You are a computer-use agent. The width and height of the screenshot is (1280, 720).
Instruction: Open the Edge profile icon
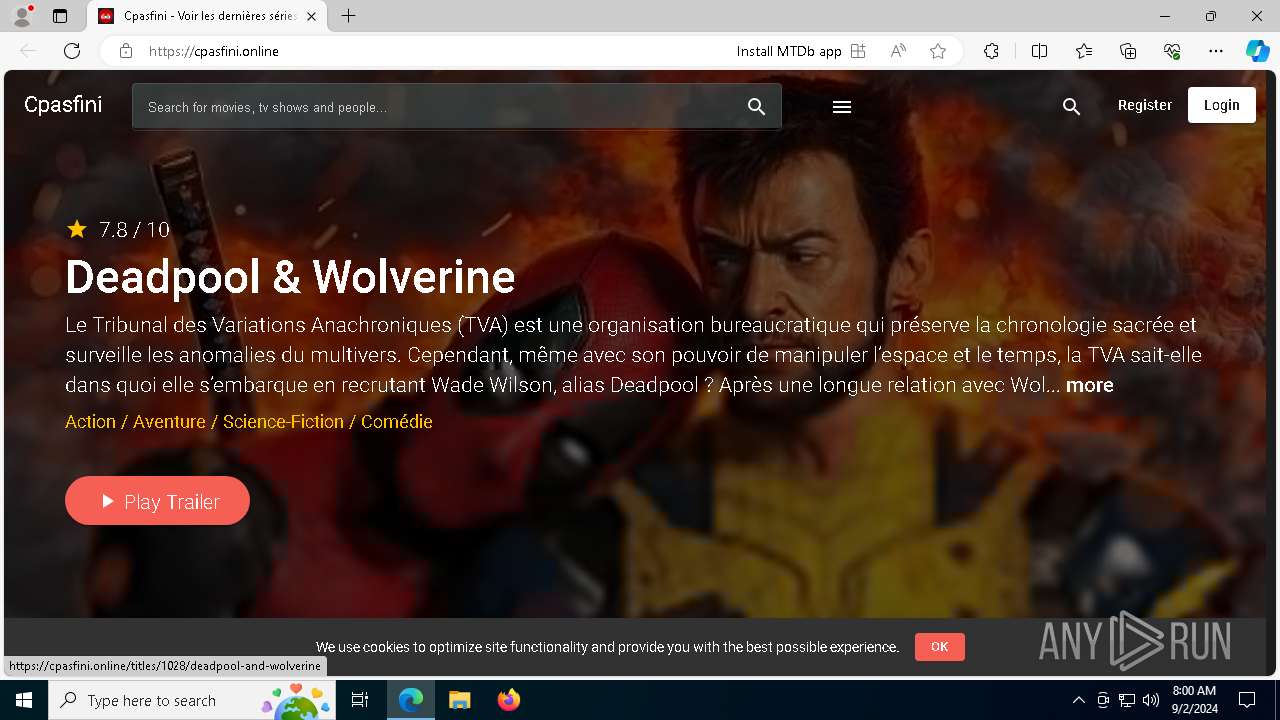click(x=22, y=16)
